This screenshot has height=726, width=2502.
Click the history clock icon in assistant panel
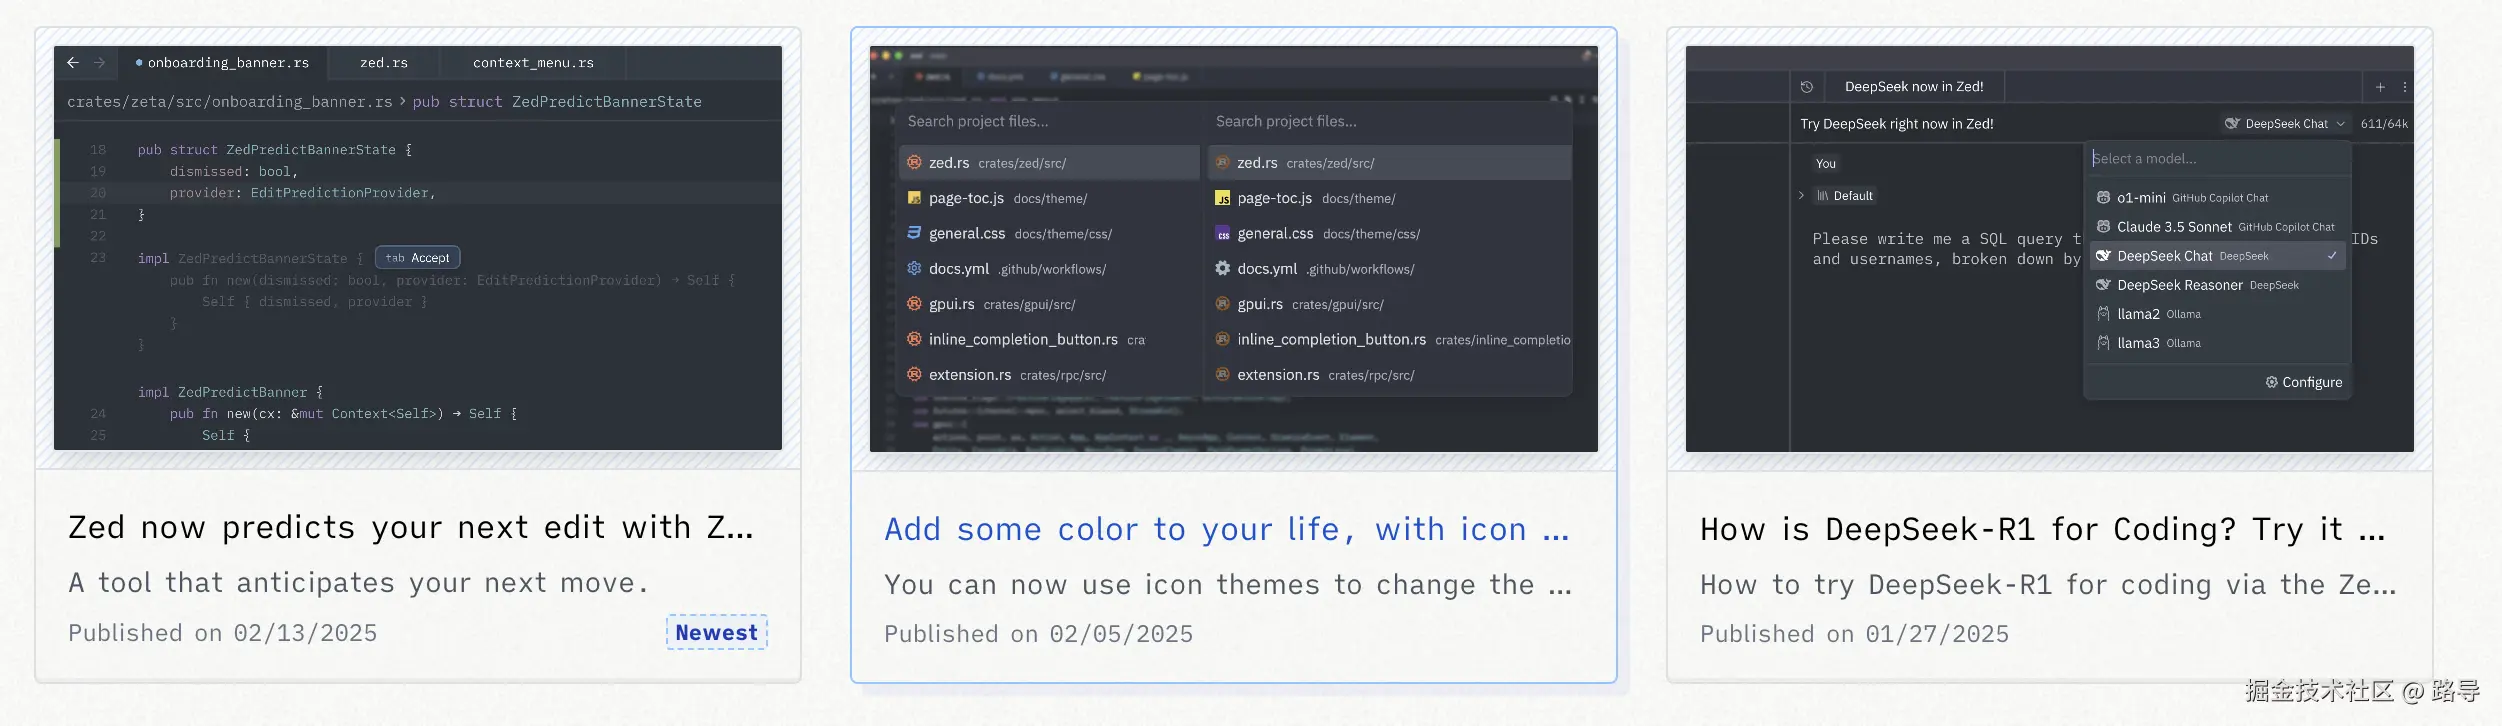click(1807, 87)
